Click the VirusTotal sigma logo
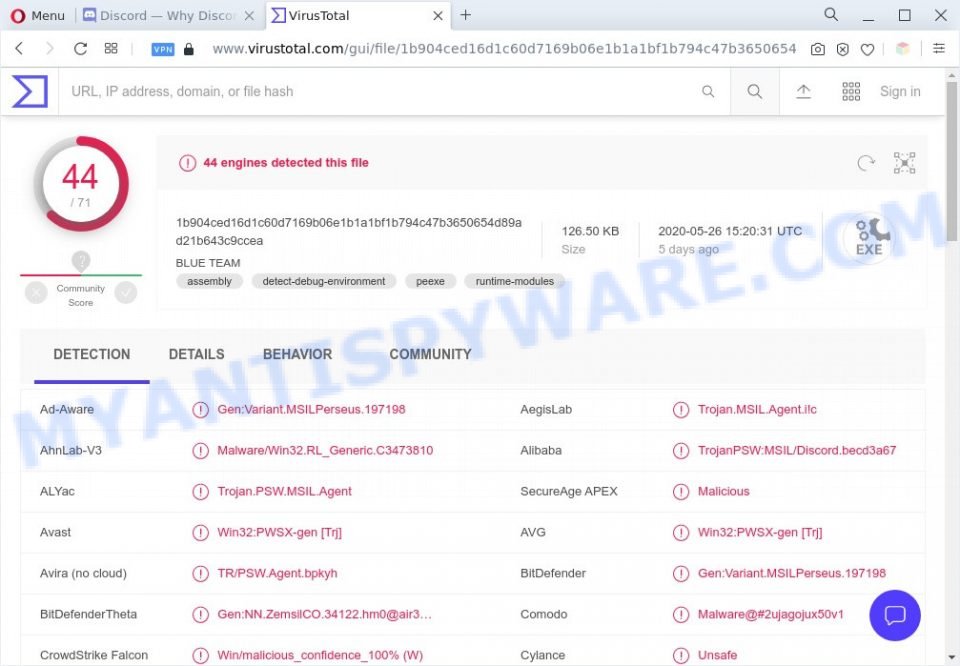Image resolution: width=960 pixels, height=666 pixels. 30,91
